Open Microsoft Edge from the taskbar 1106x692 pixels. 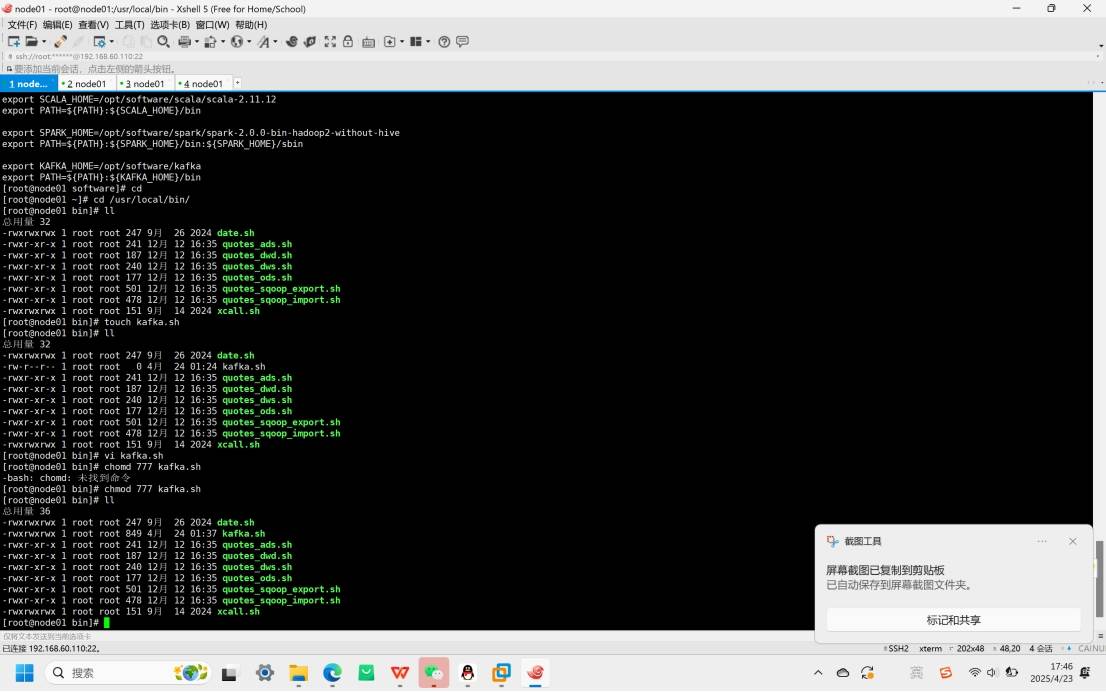click(x=332, y=673)
